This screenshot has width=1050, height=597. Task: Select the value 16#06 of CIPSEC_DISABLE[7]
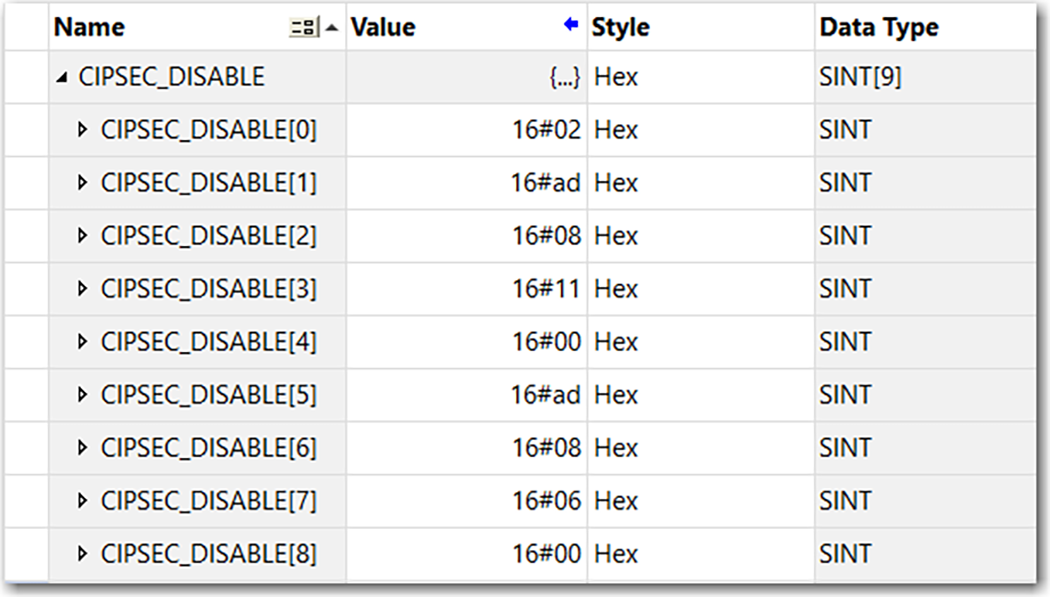point(546,501)
